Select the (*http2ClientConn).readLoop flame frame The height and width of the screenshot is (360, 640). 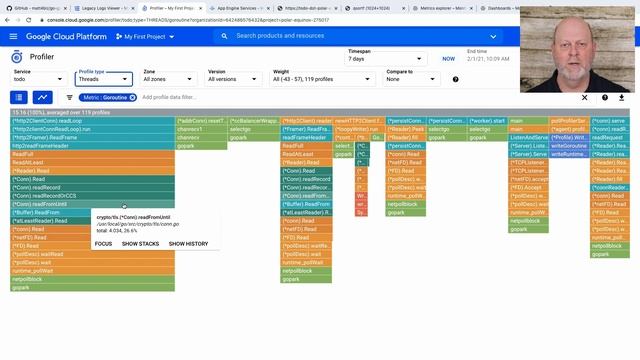click(93, 121)
